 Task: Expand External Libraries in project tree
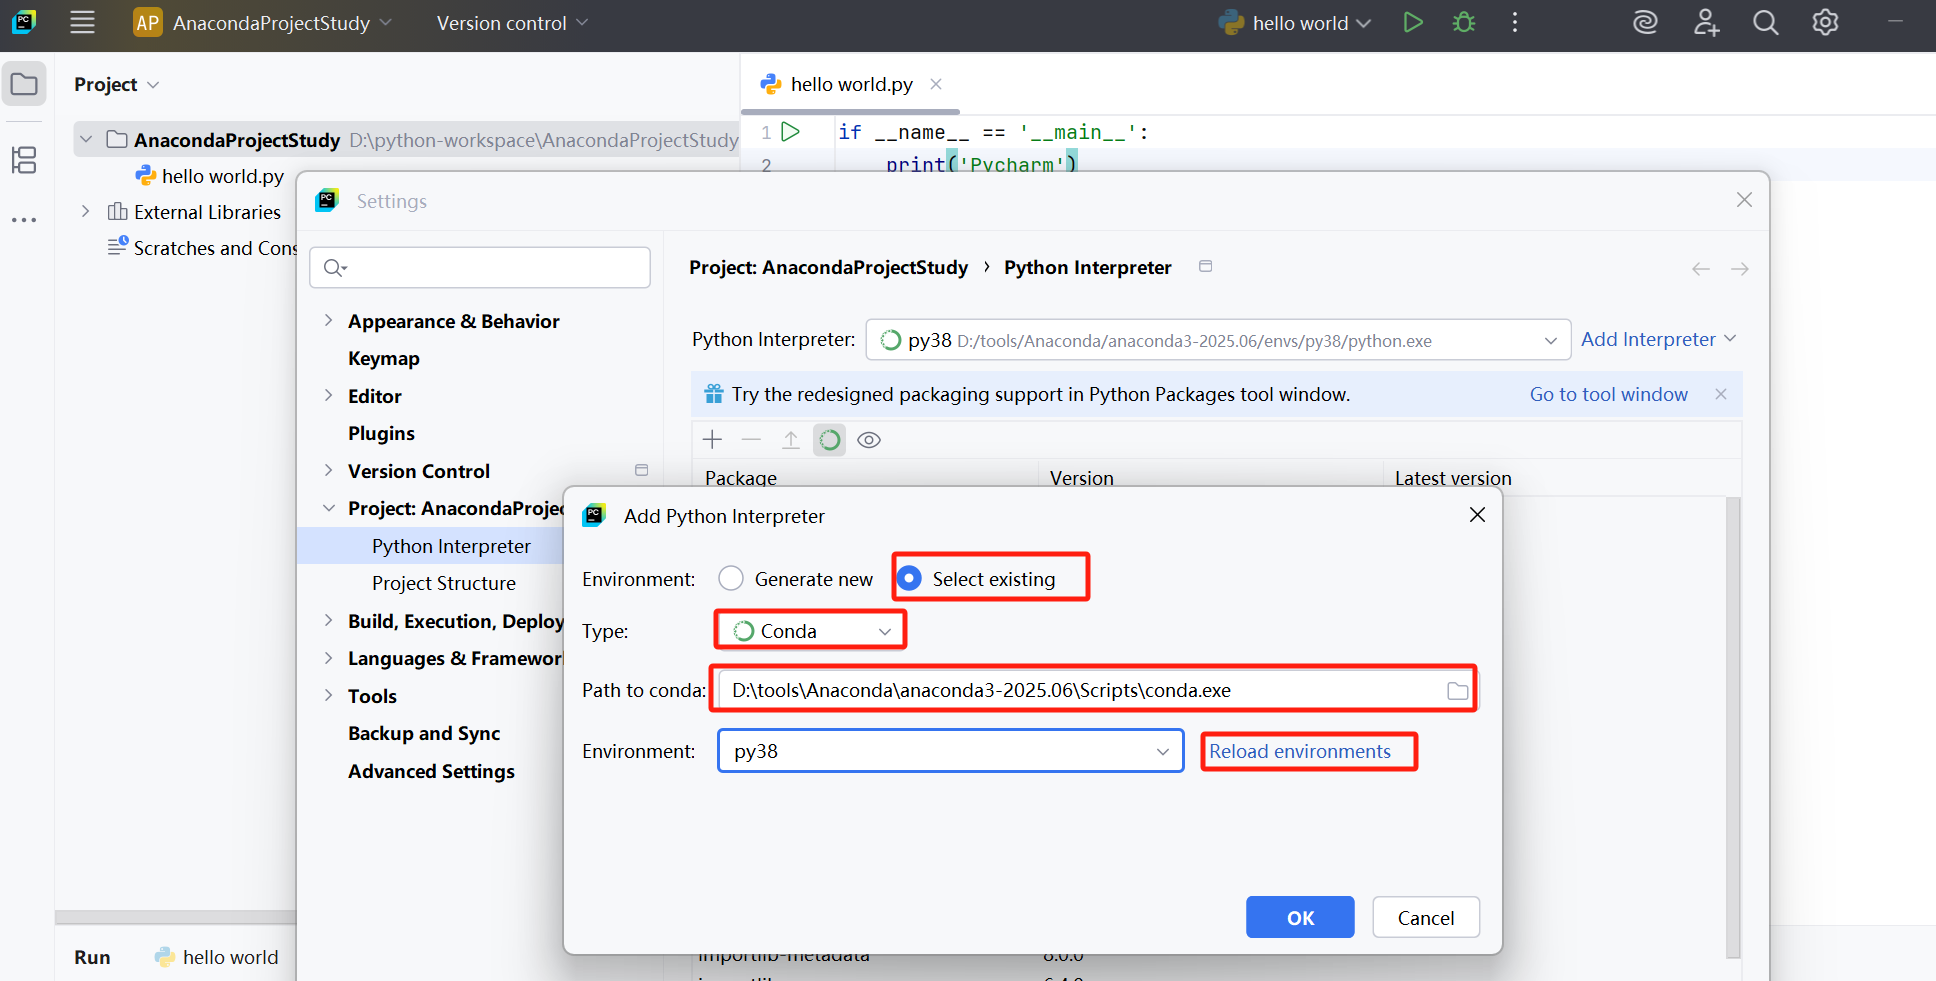point(86,211)
